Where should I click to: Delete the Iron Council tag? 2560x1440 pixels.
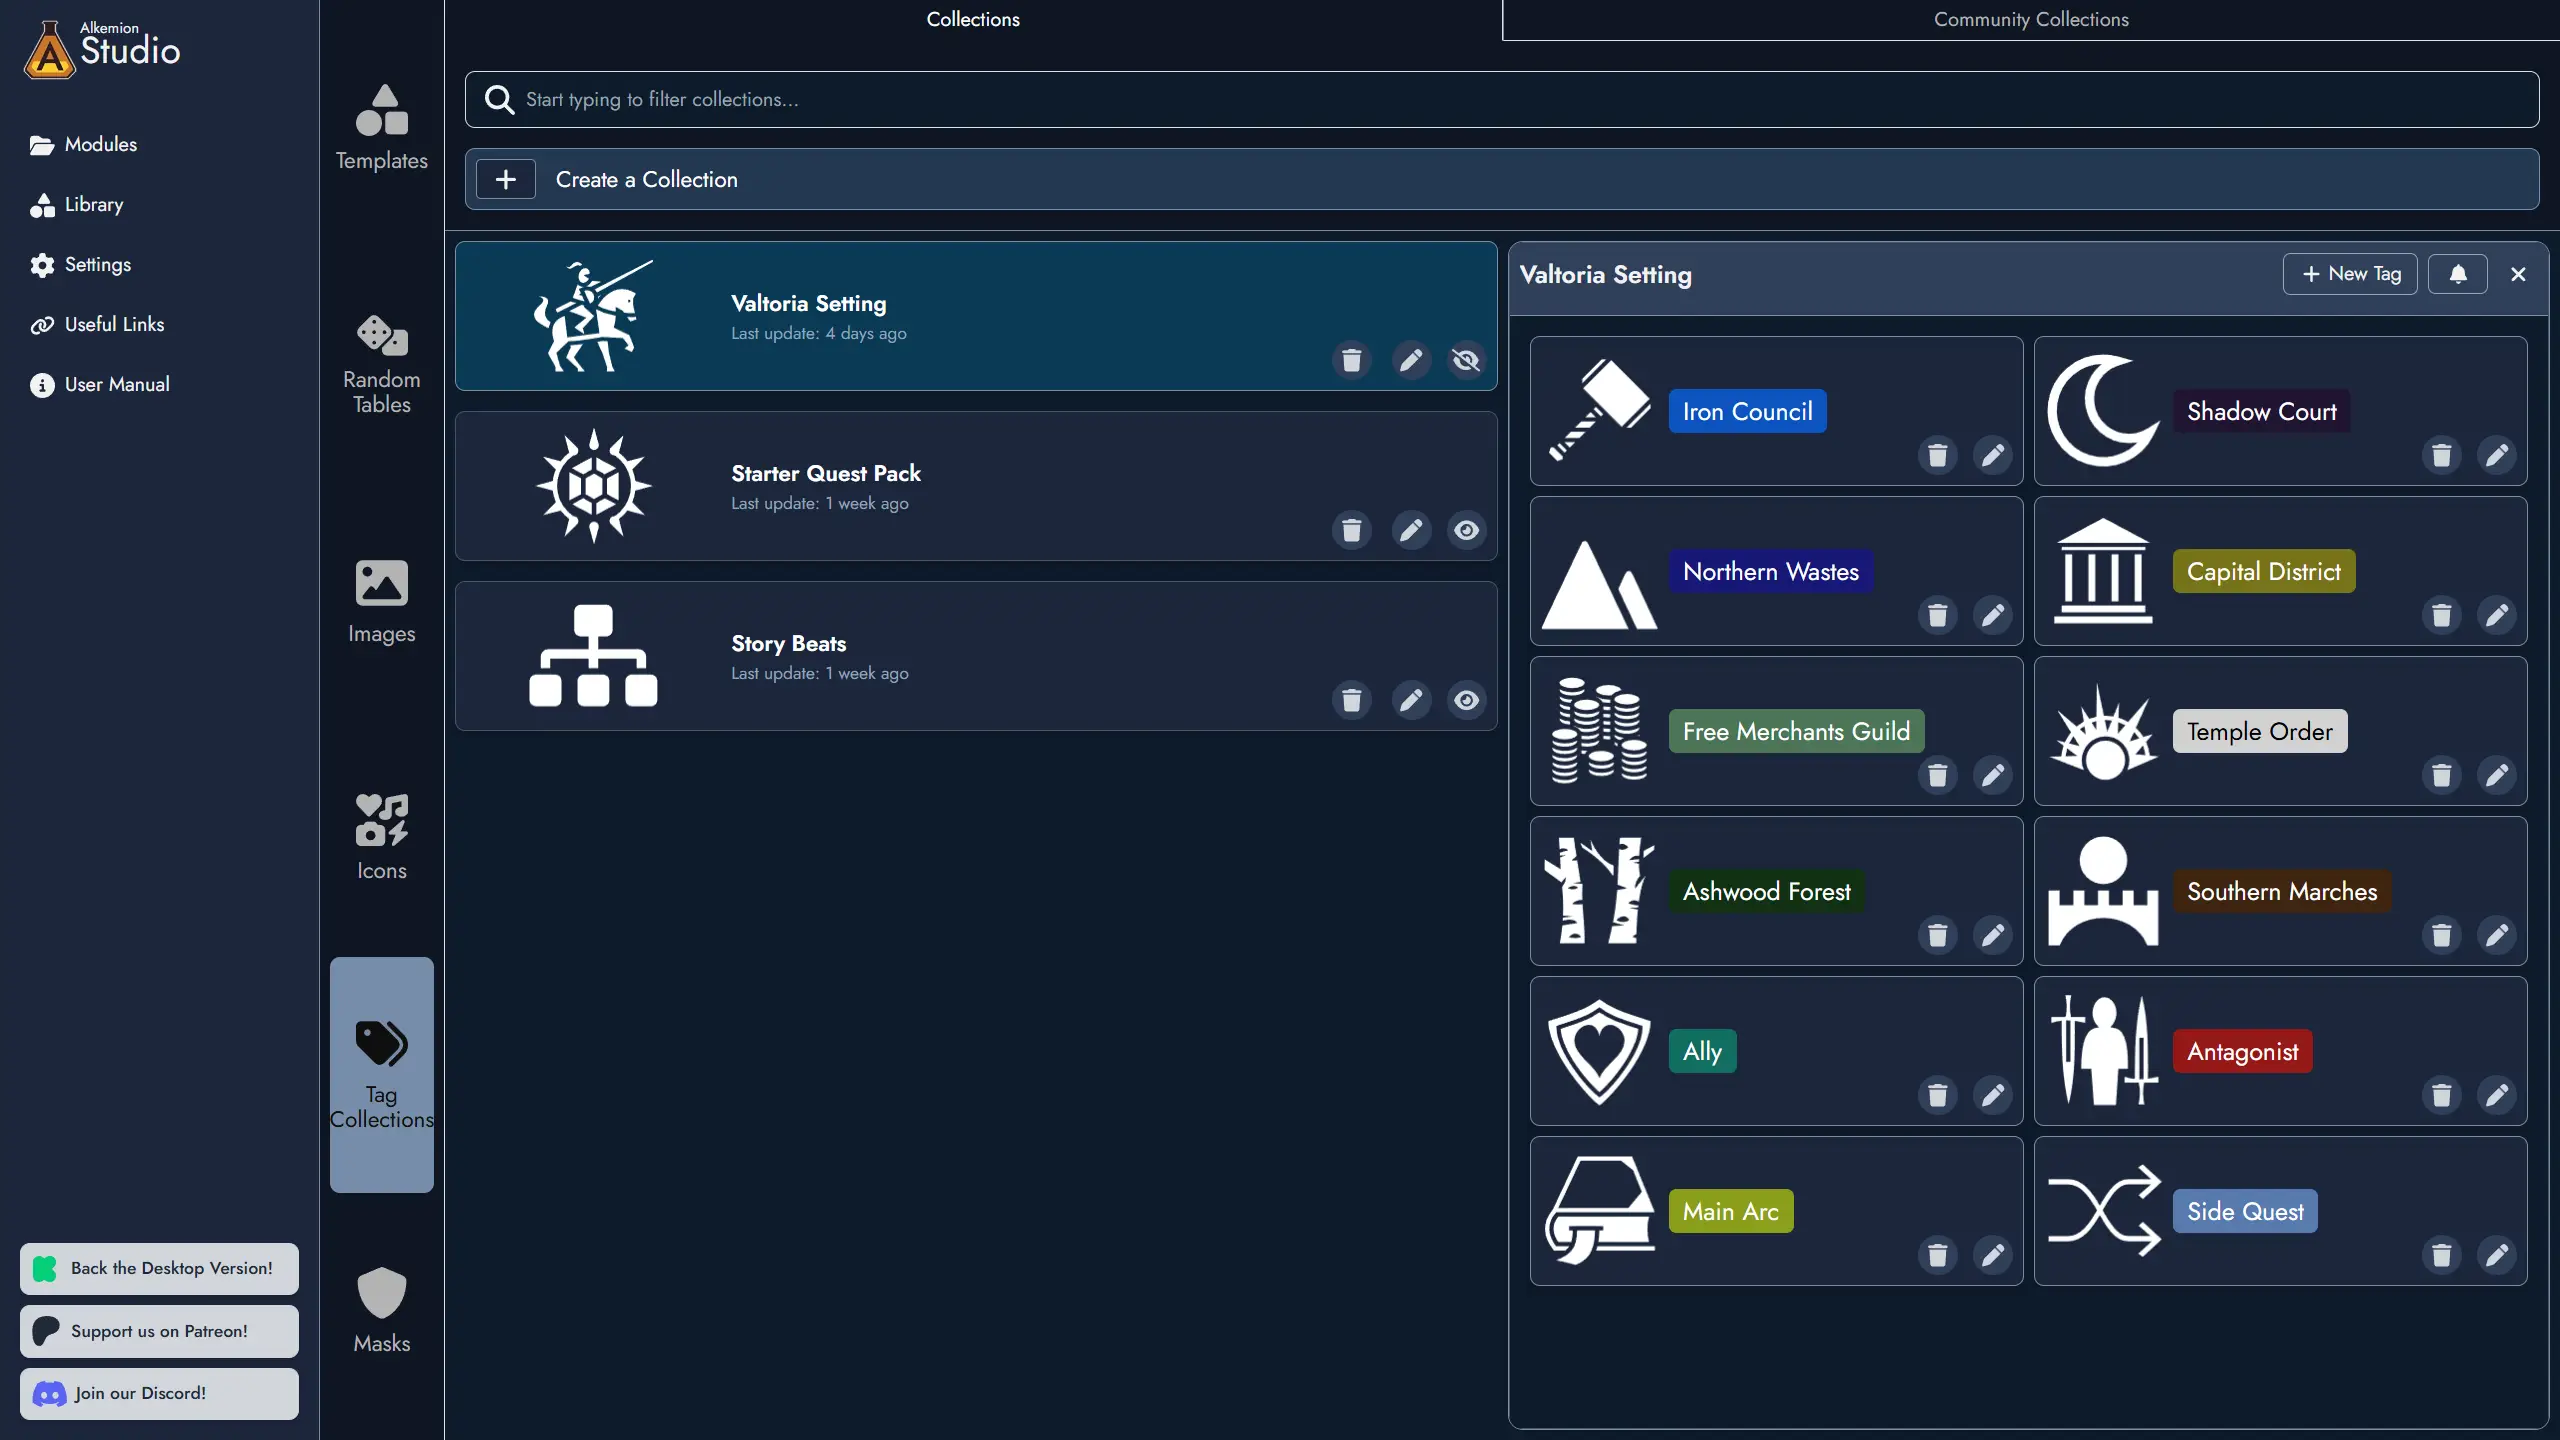pos(1937,455)
